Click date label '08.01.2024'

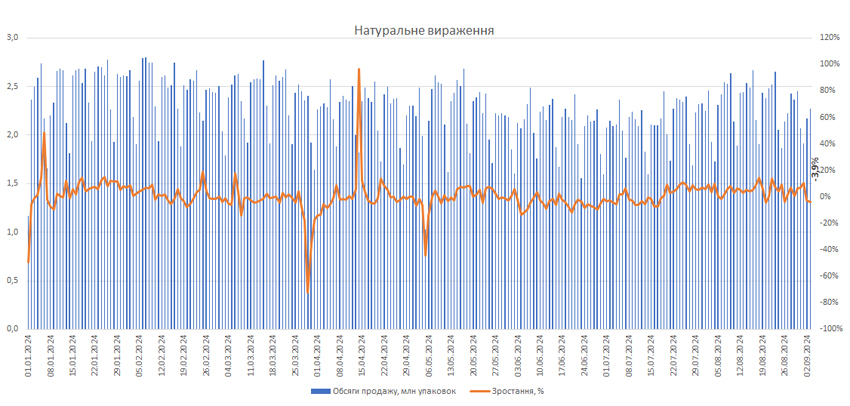(51, 355)
